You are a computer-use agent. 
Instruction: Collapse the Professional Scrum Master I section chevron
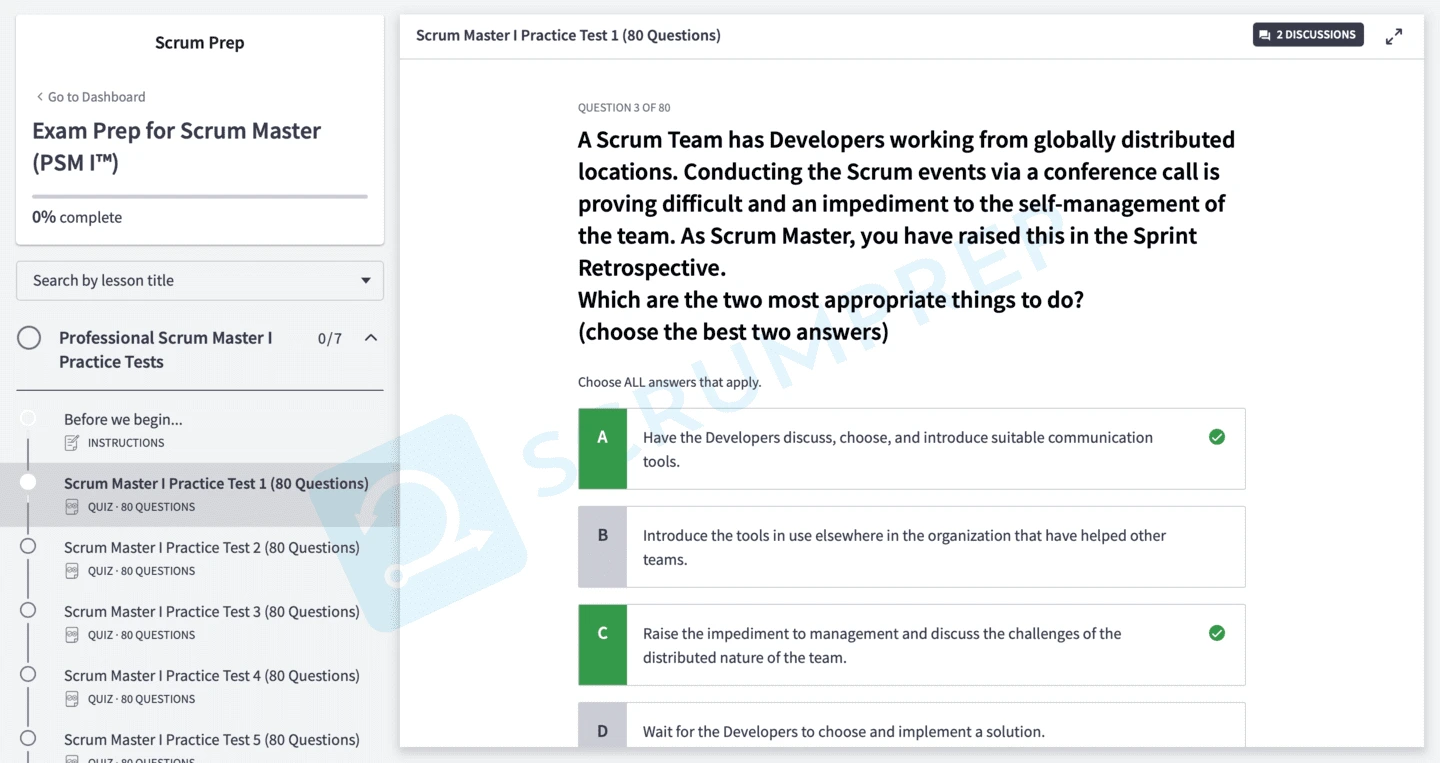[x=371, y=338]
